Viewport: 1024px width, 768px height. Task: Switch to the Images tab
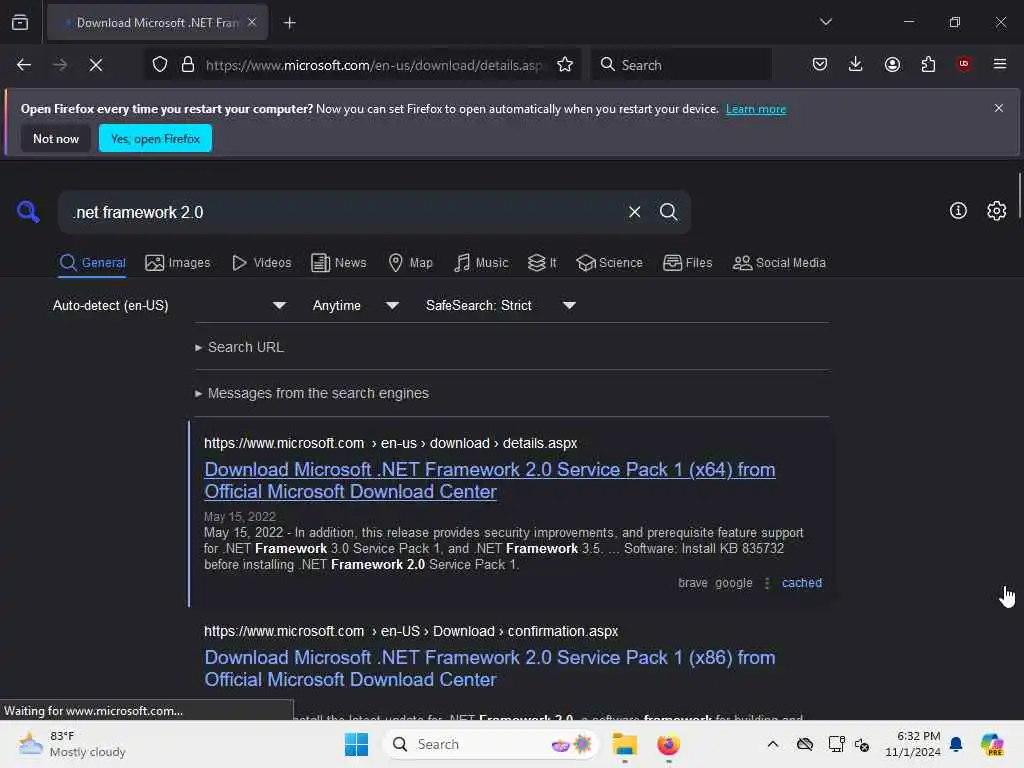pyautogui.click(x=178, y=263)
